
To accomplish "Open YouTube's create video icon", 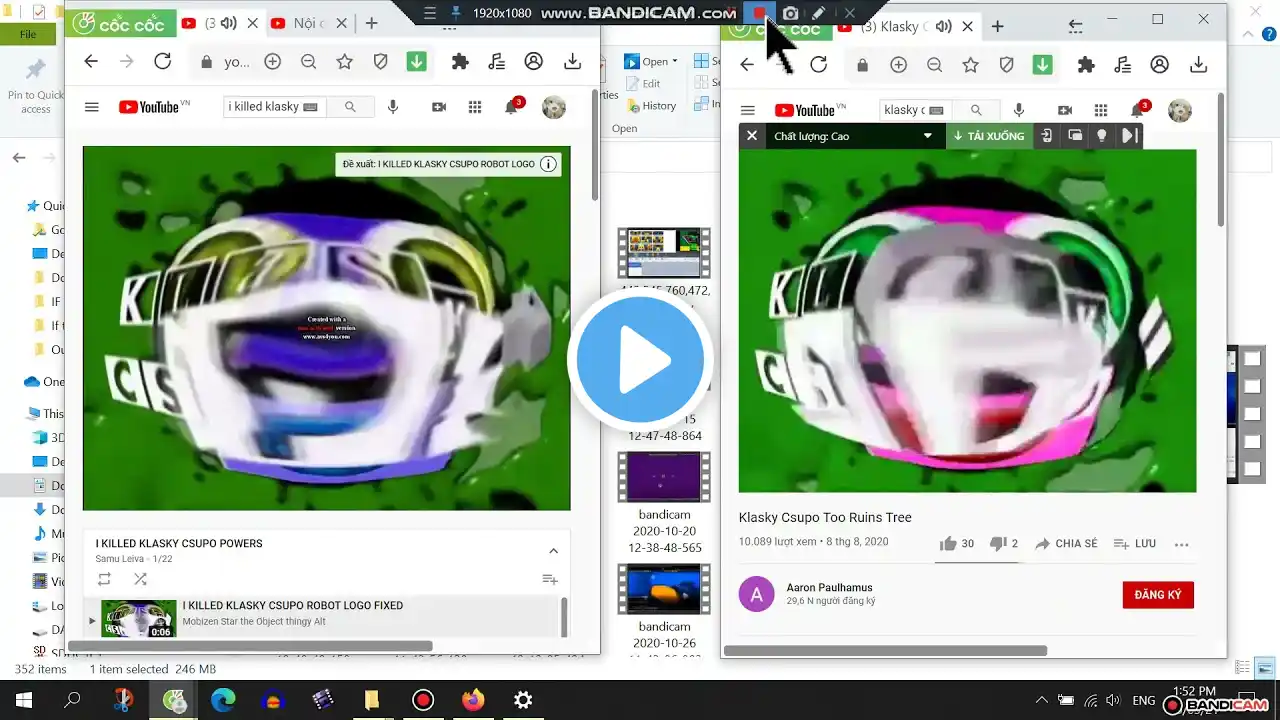I will tap(438, 107).
